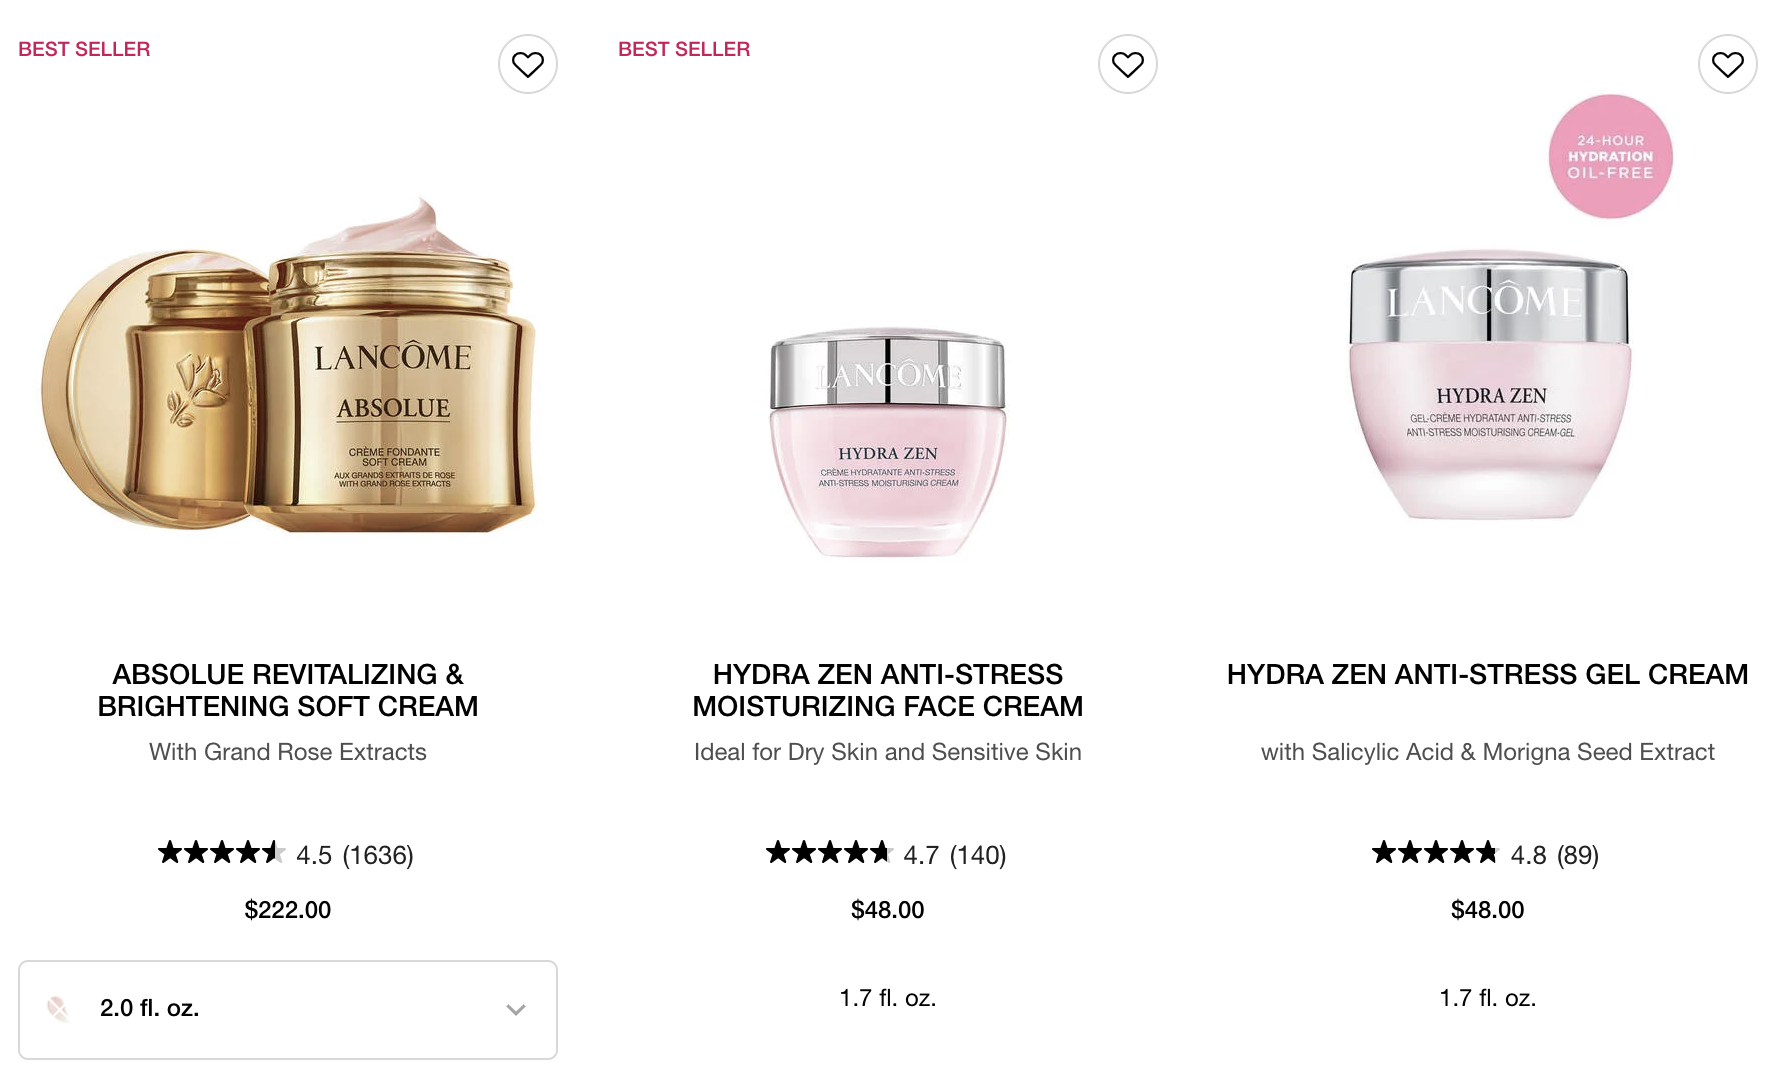Click the 4.8 star rating stars

click(x=1435, y=853)
